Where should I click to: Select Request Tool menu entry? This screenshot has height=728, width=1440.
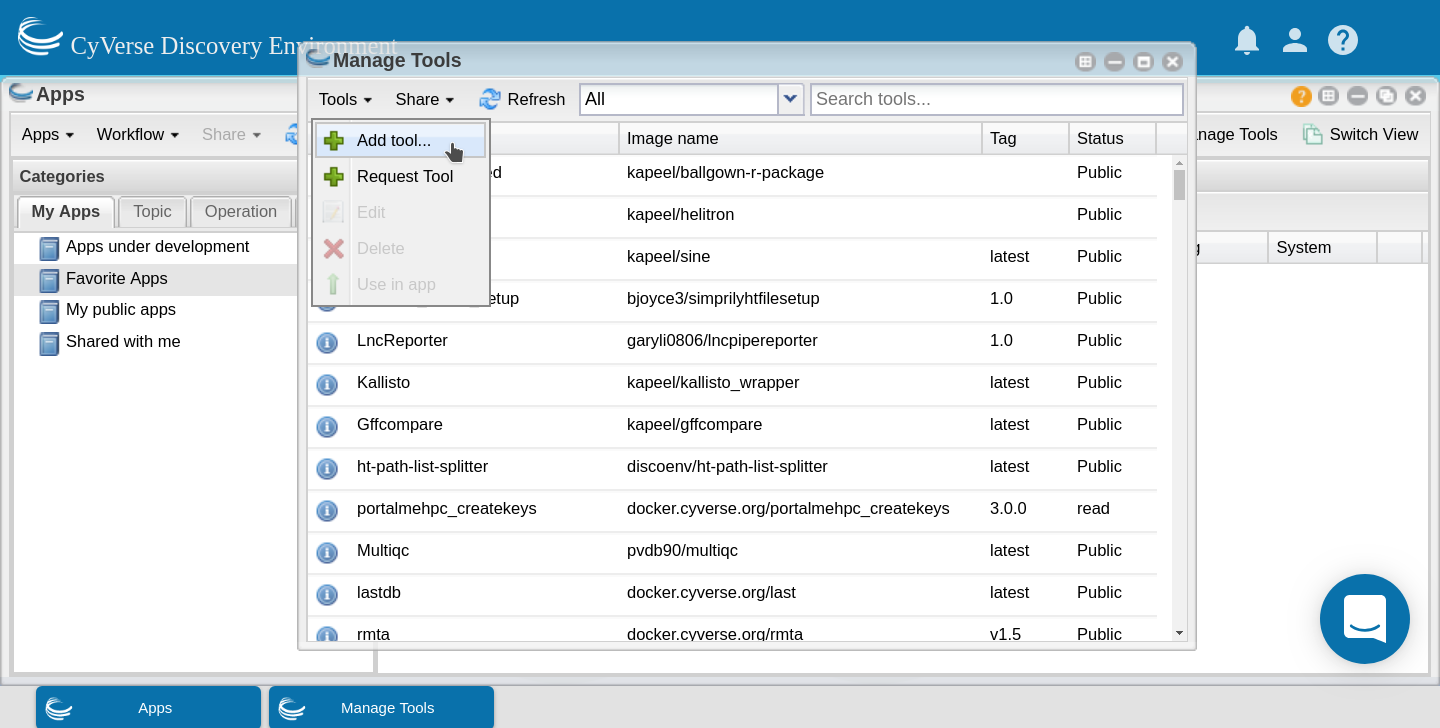point(401,177)
